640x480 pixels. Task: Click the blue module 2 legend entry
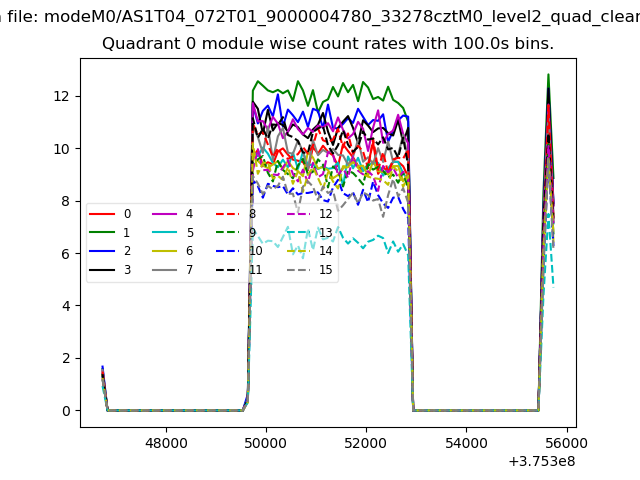tap(112, 251)
